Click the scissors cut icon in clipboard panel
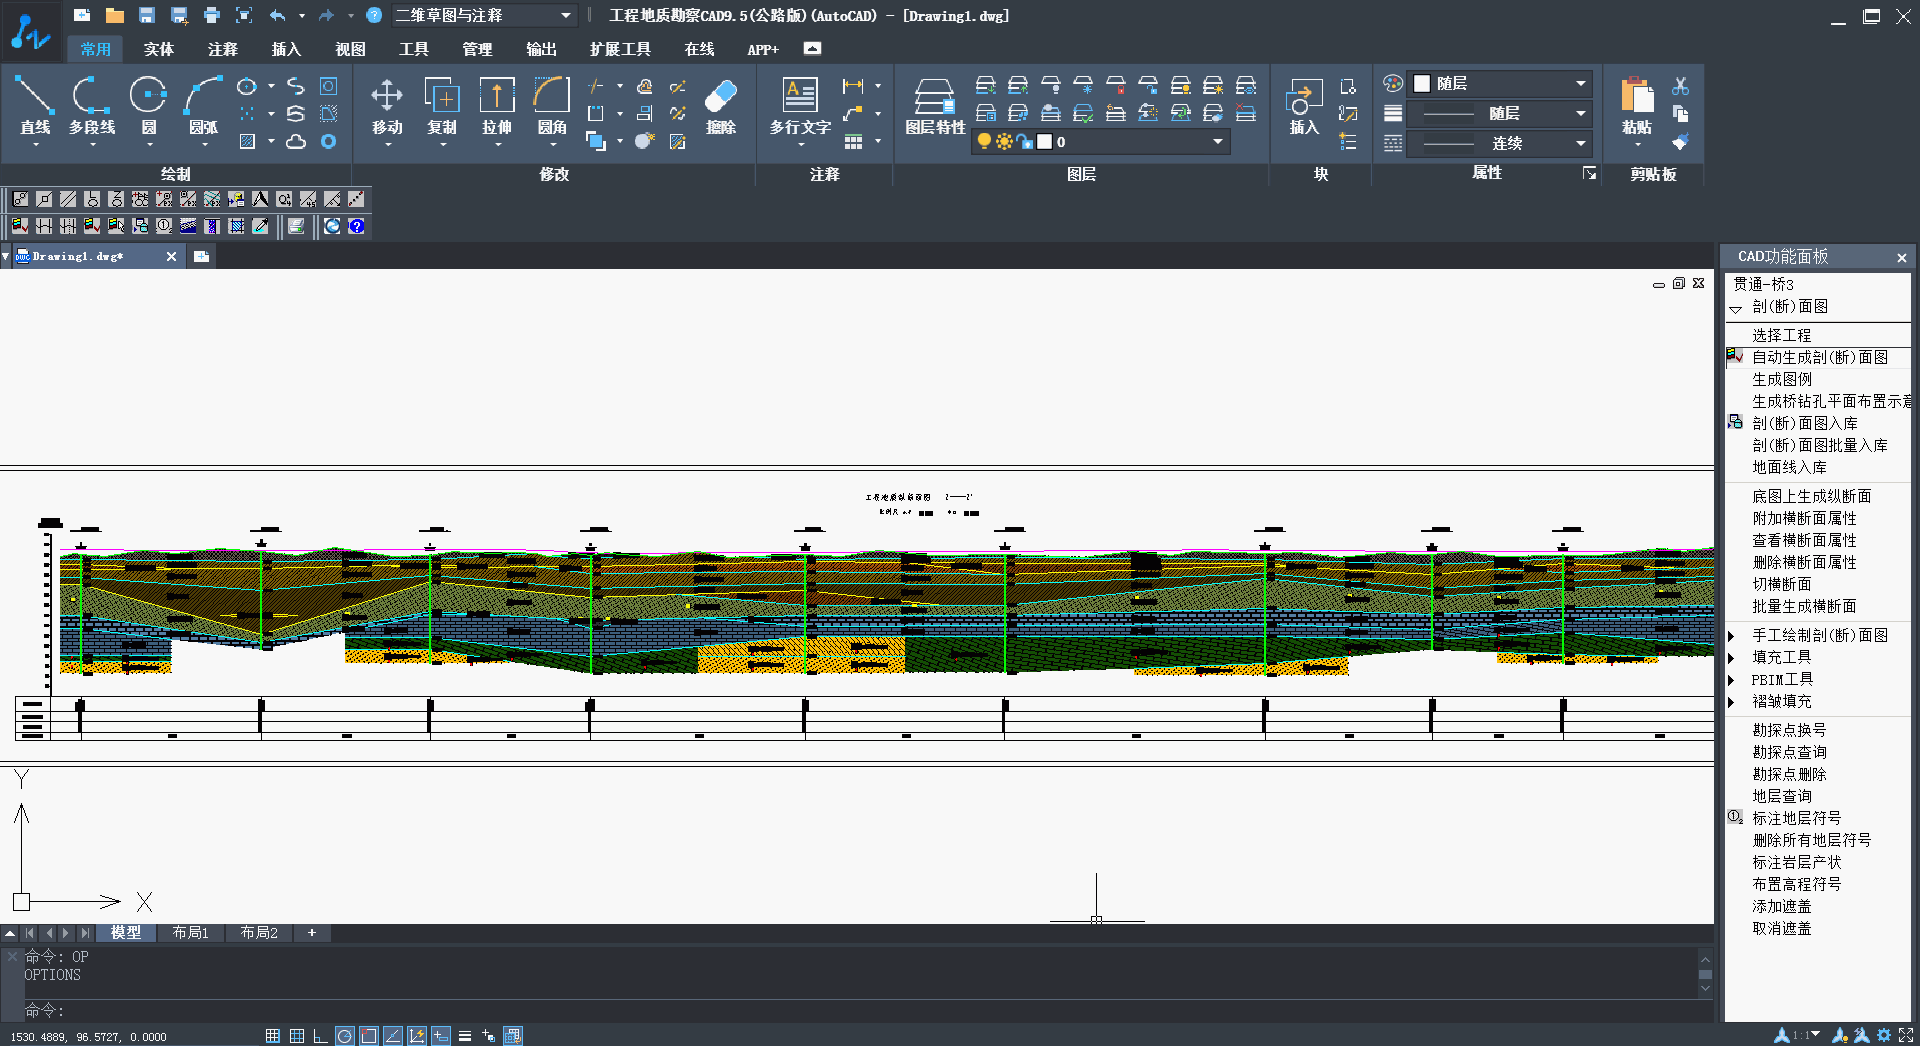 pyautogui.click(x=1680, y=86)
